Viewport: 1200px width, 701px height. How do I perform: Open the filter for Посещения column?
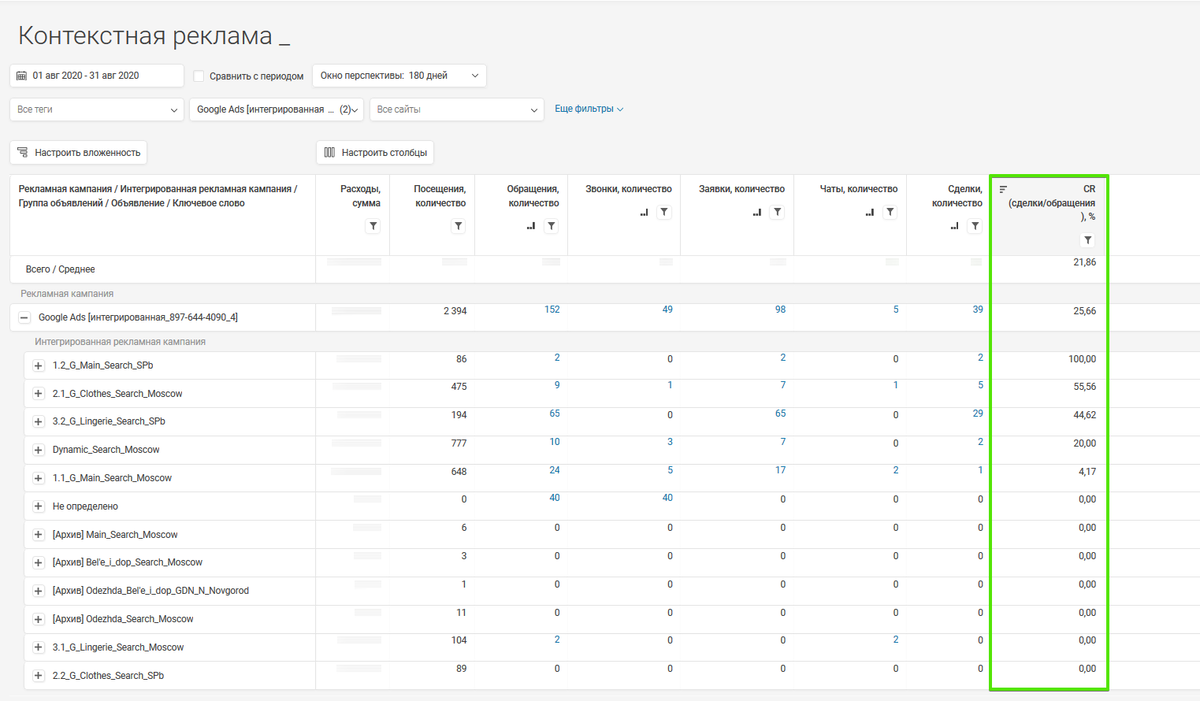tap(458, 227)
